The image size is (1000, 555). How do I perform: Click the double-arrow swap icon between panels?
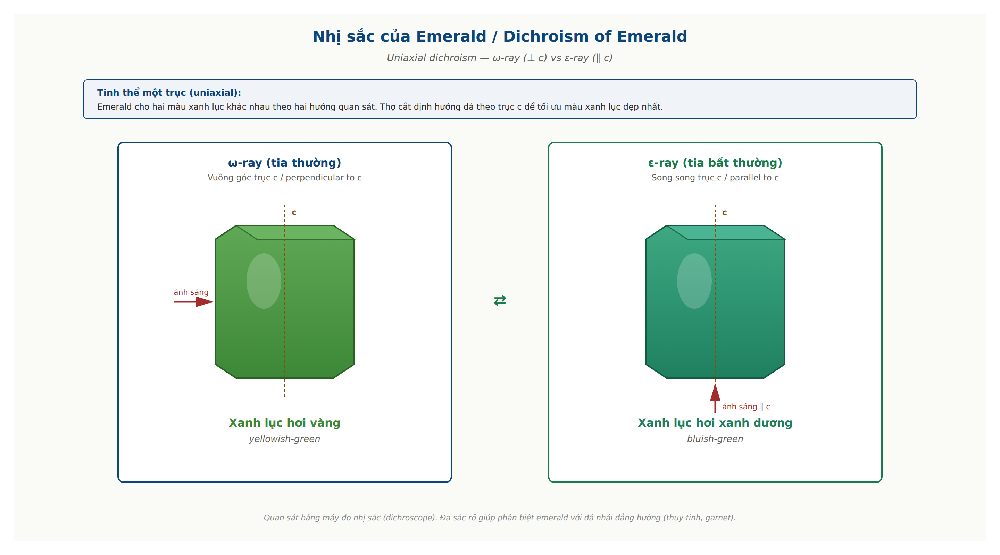point(499,300)
